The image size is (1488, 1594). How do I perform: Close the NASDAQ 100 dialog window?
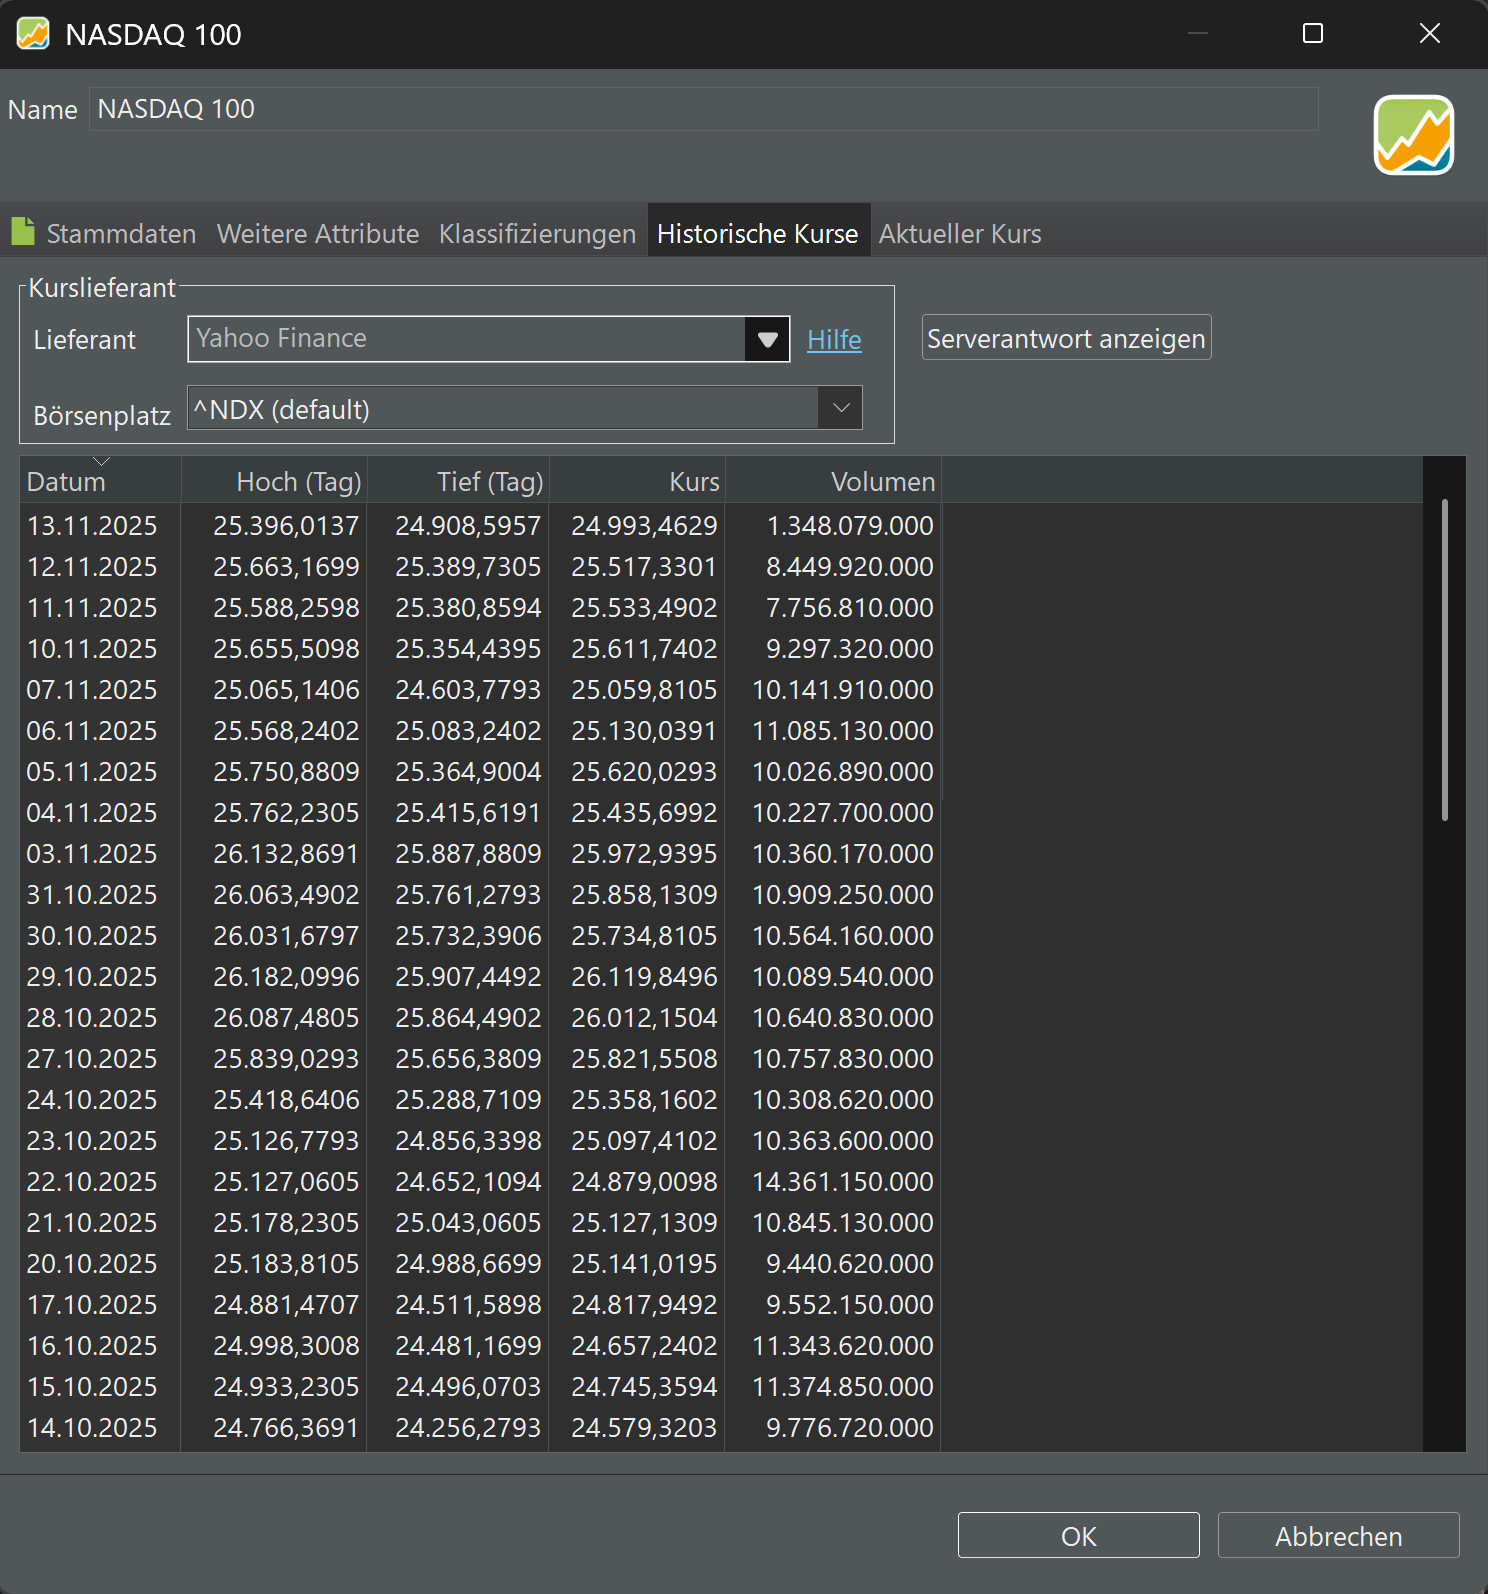click(x=1429, y=34)
